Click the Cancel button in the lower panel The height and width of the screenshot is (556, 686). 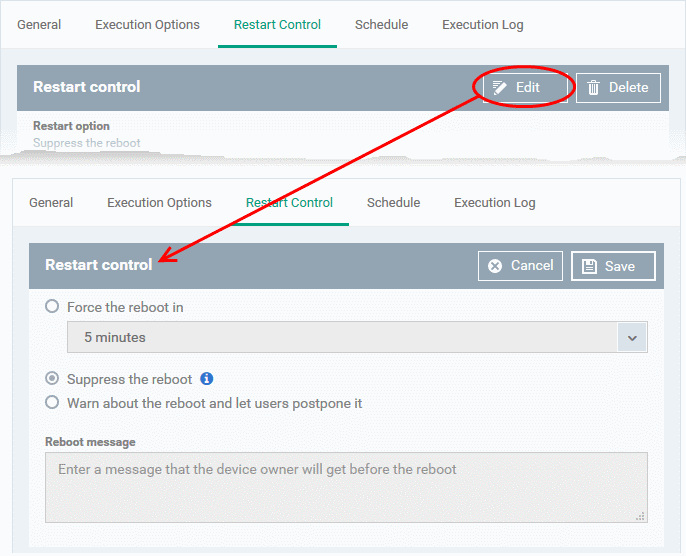[520, 266]
